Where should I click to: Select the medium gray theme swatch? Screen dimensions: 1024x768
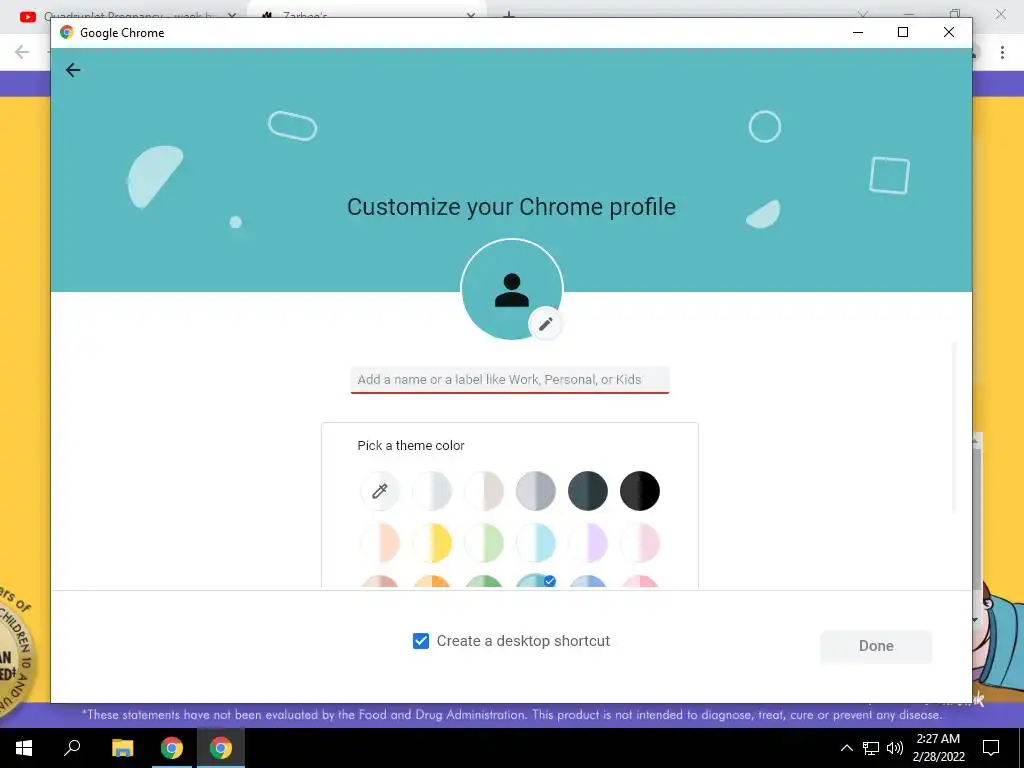[536, 491]
